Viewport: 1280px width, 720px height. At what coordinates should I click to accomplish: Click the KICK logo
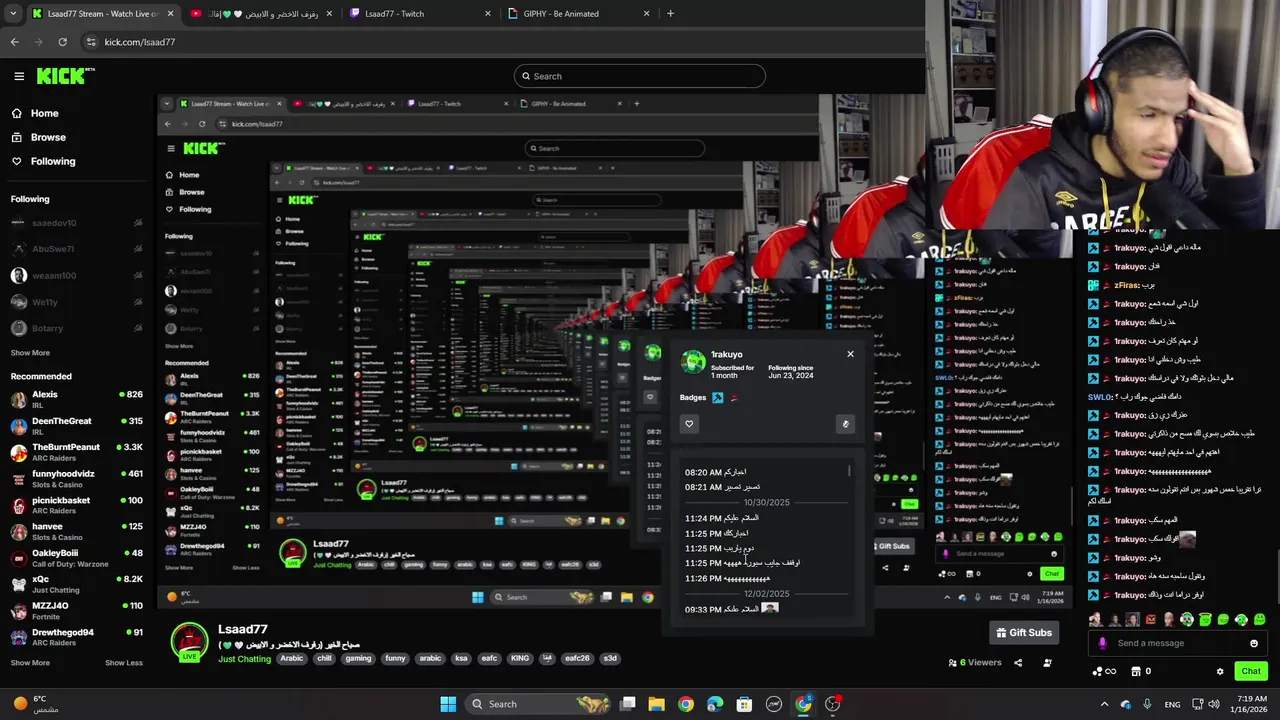(x=65, y=76)
